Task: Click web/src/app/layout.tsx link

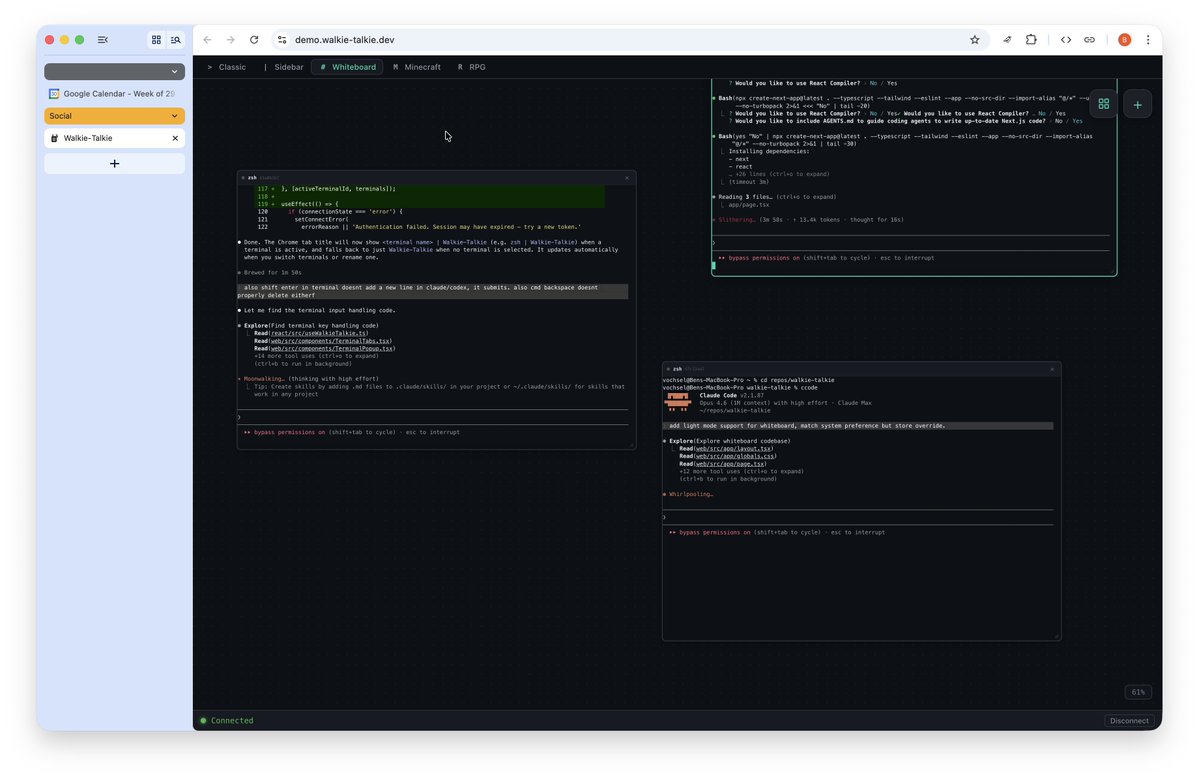Action: tap(733, 449)
